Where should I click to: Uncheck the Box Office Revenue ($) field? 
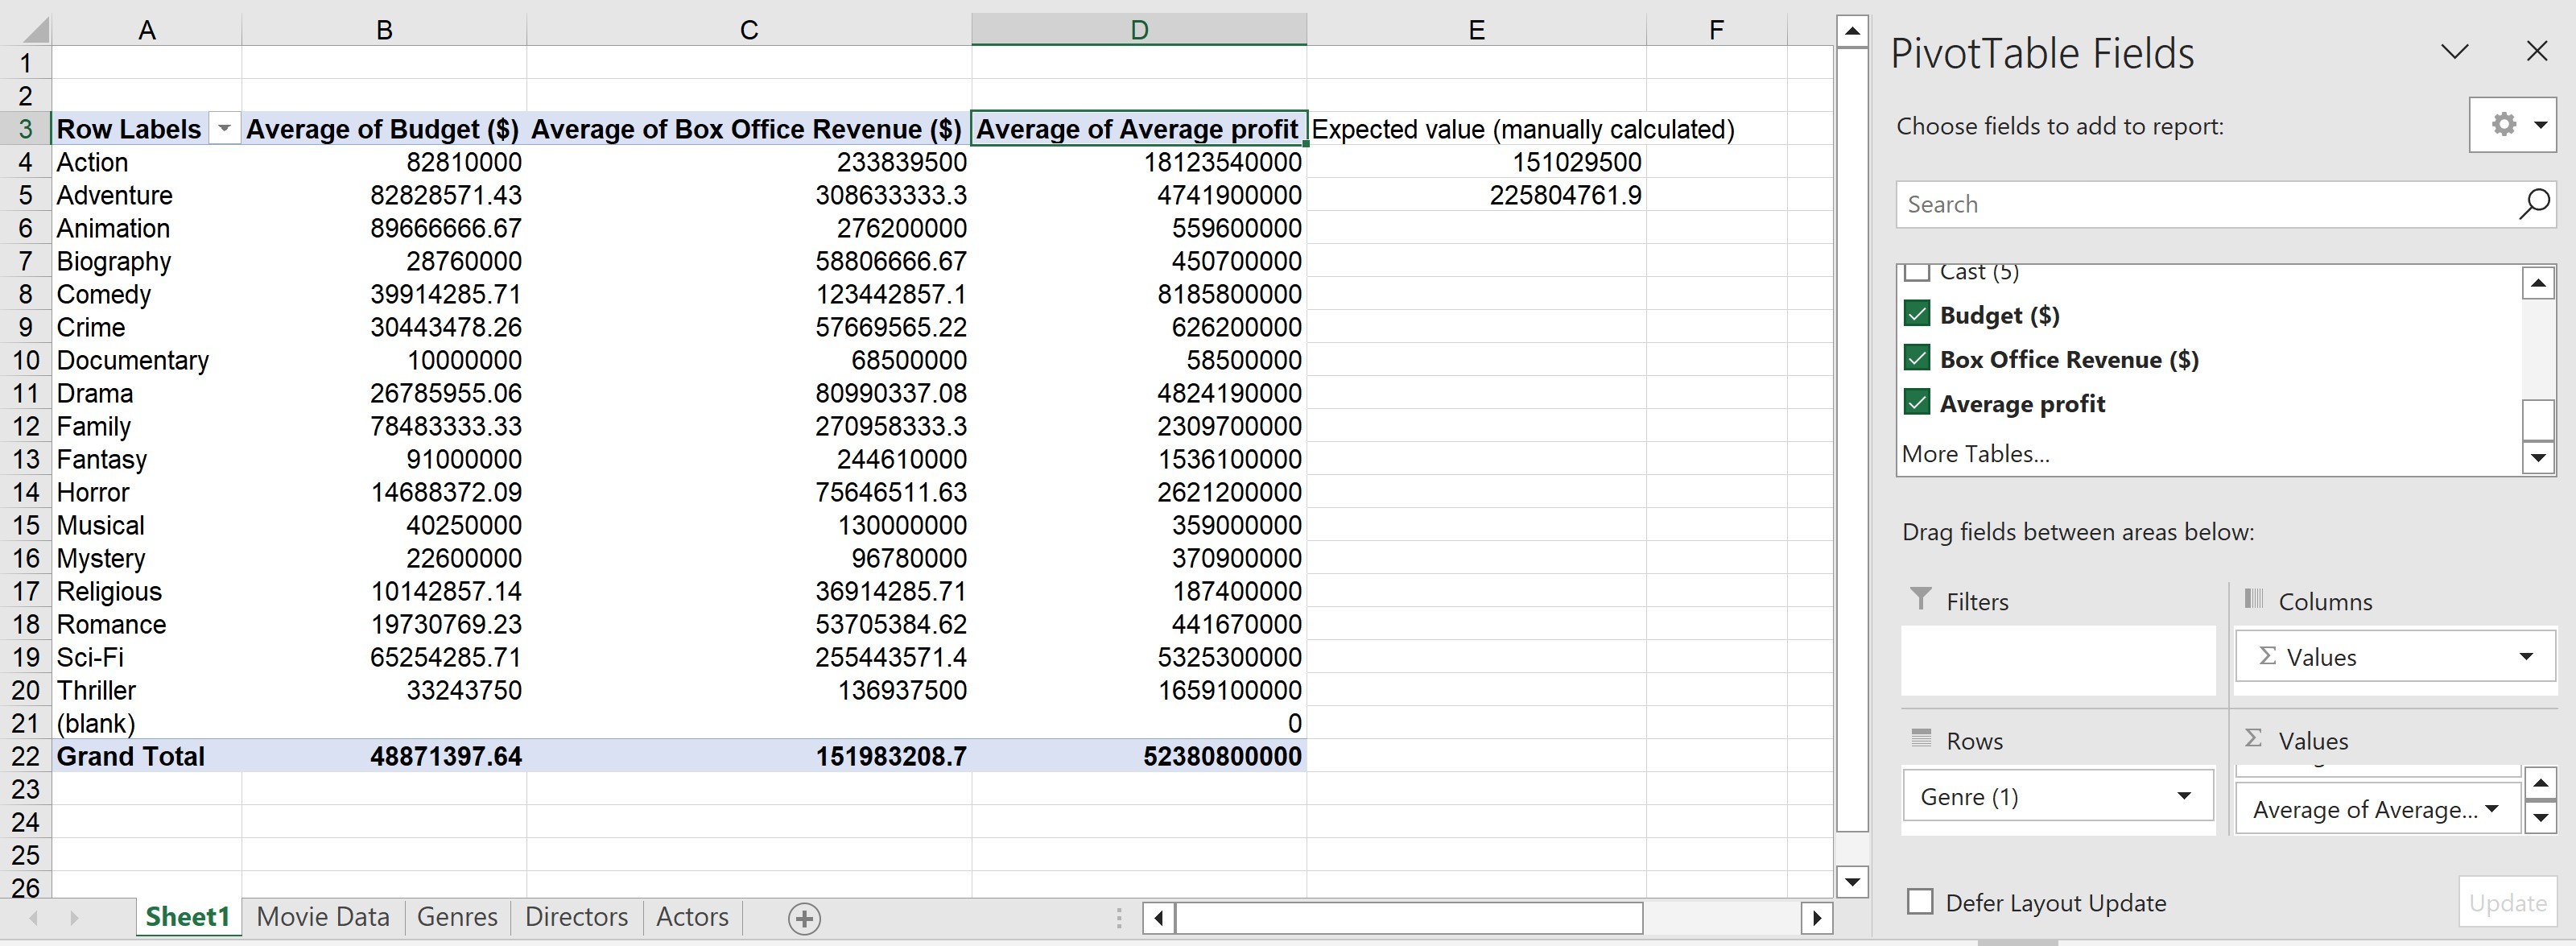[1916, 359]
